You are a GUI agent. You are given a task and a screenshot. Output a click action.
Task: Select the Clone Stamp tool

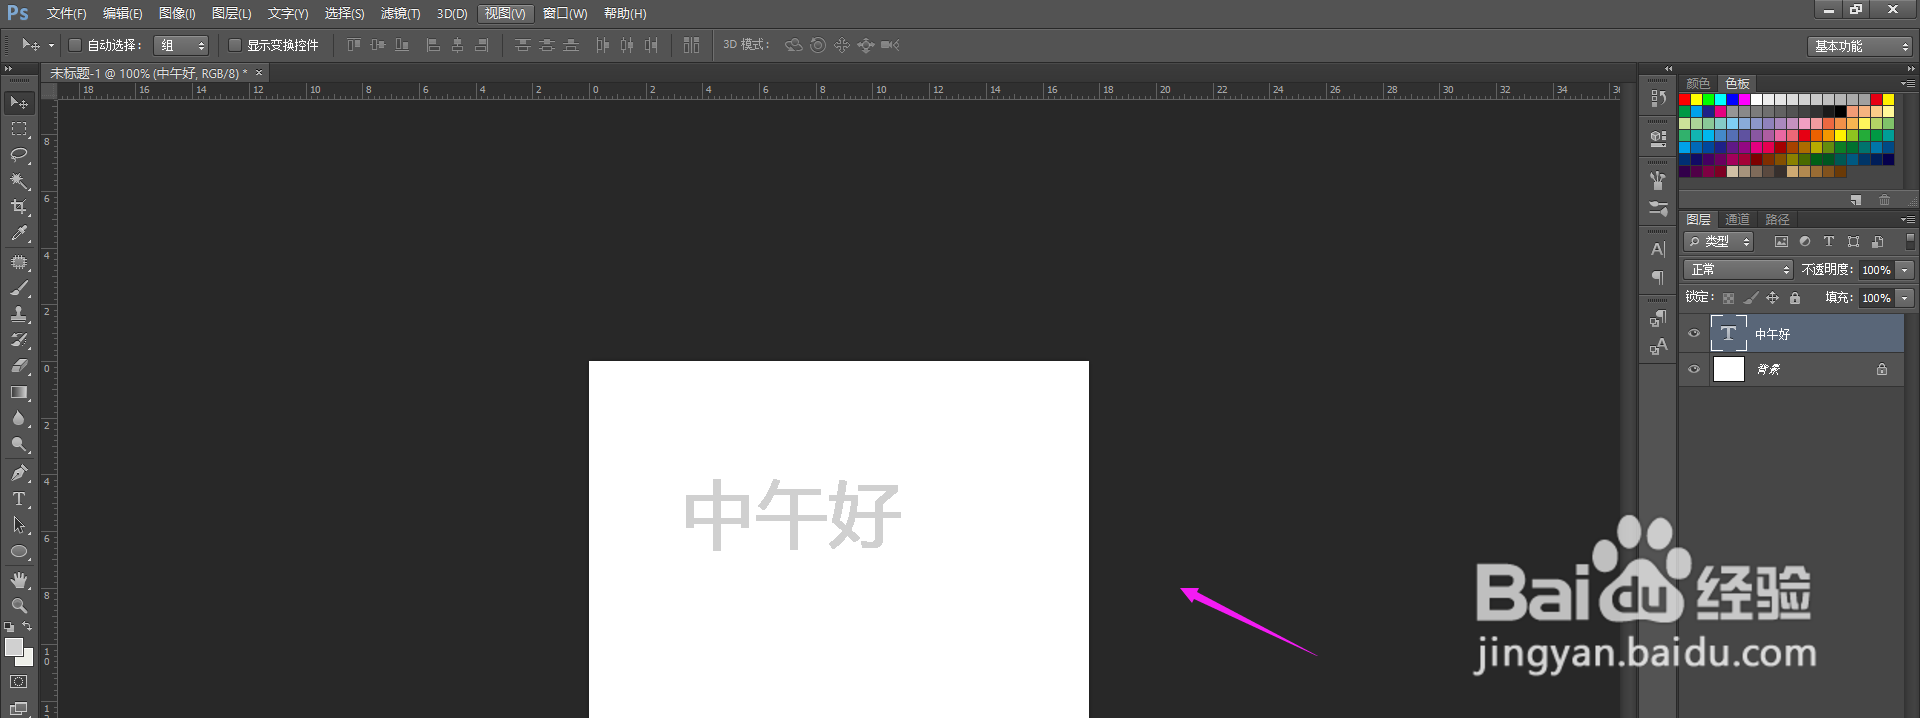click(x=19, y=314)
